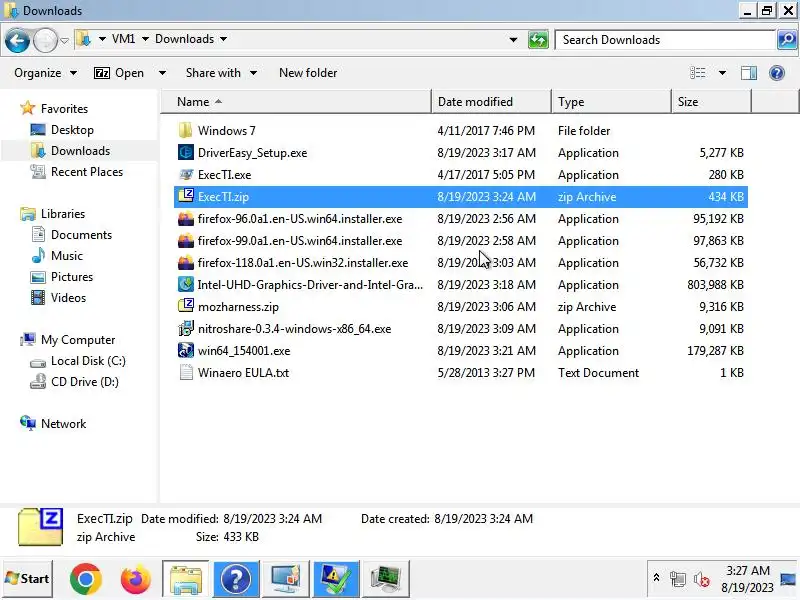Click the ExecTI.zip large details pane thumbnail
800x600 pixels.
[x=40, y=527]
